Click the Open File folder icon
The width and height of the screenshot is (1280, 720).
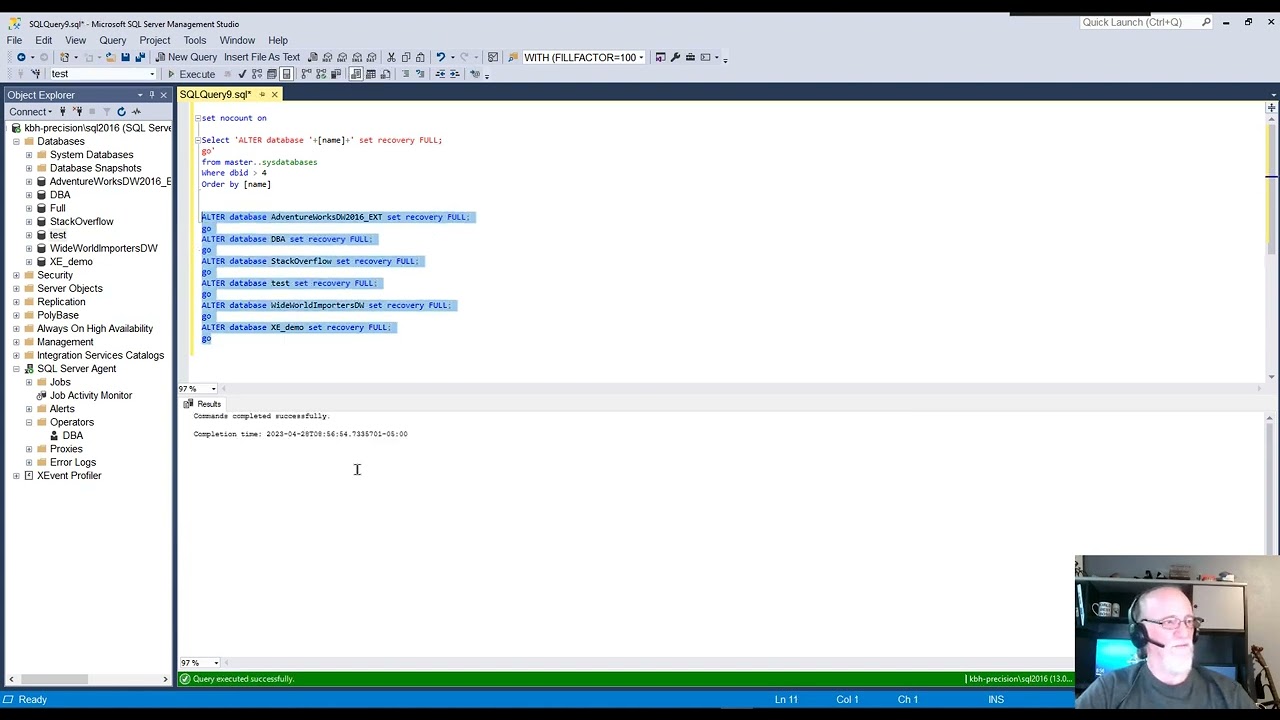click(111, 57)
